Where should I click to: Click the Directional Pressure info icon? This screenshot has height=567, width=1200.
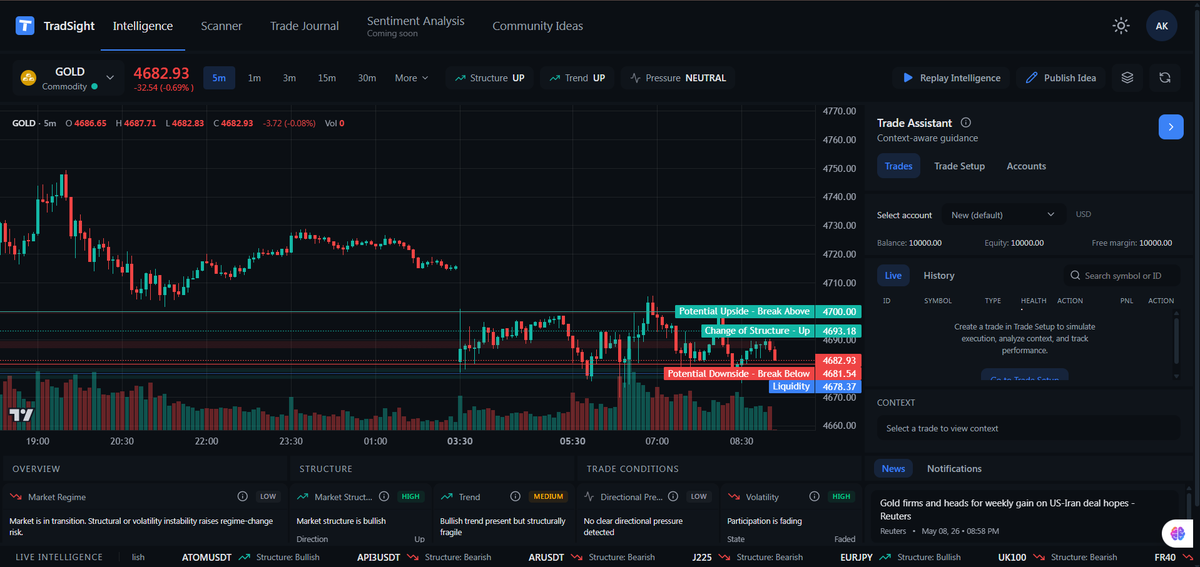[x=674, y=496]
